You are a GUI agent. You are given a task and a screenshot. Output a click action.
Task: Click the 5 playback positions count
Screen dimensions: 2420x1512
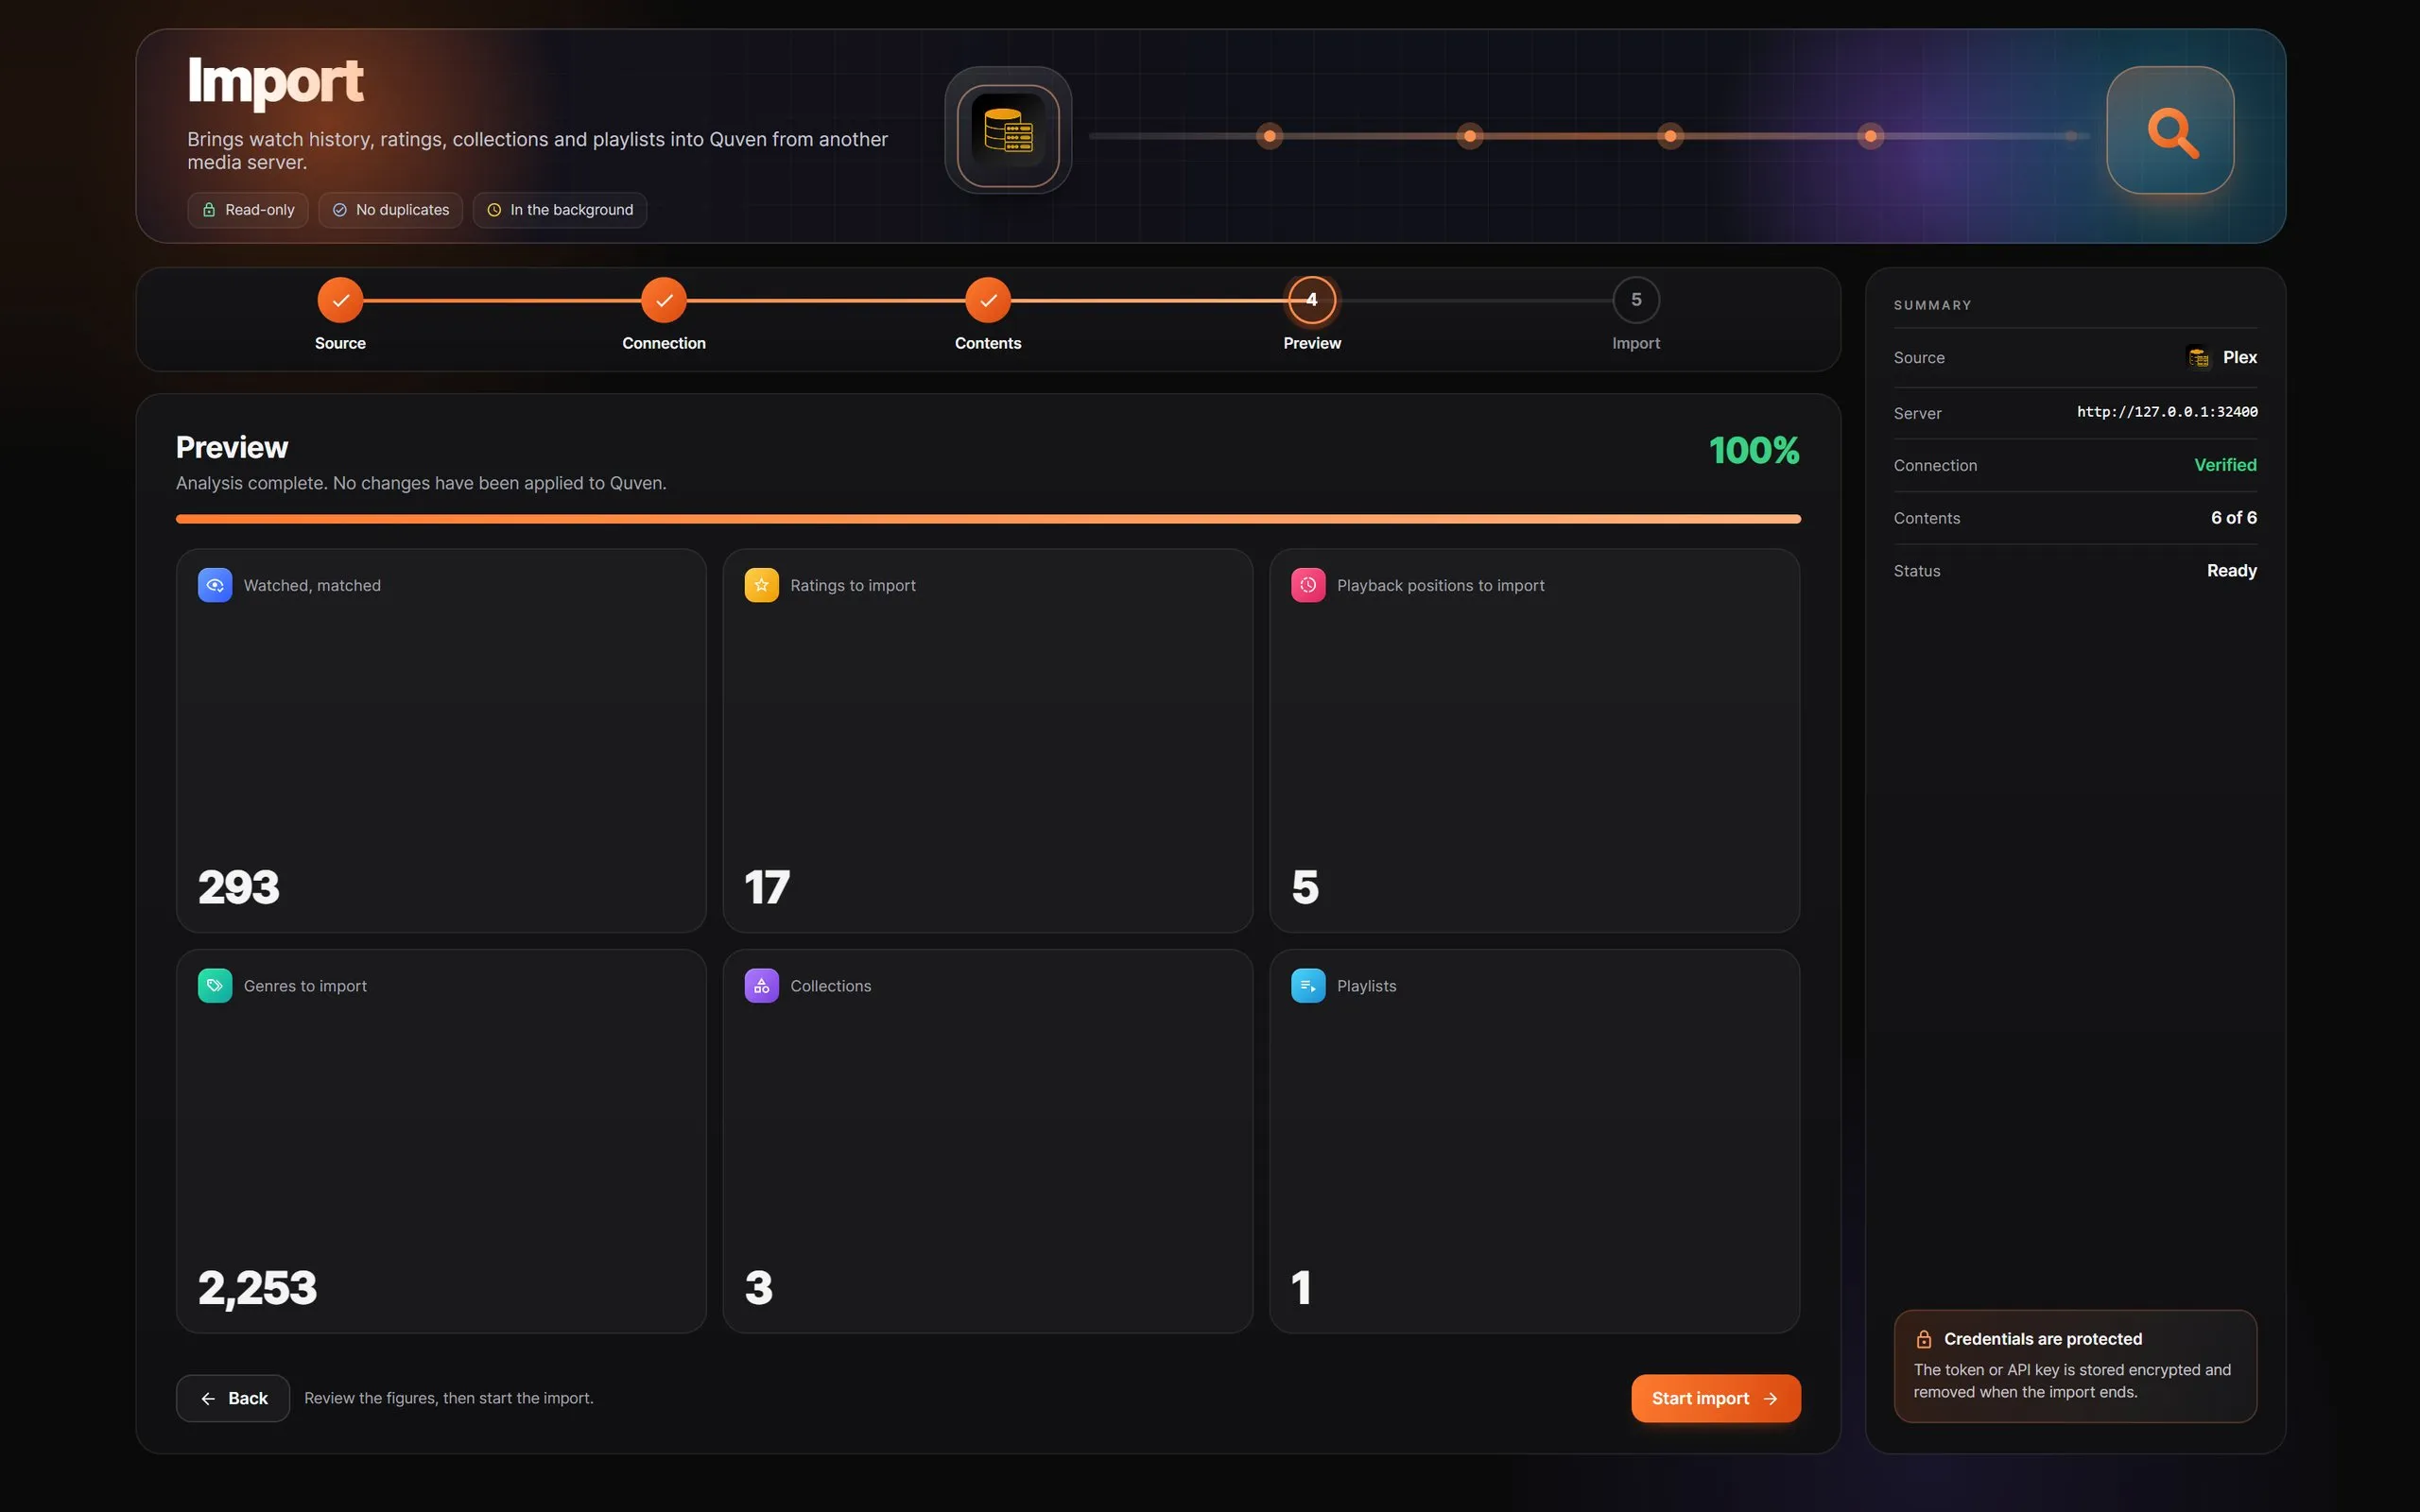[1305, 887]
